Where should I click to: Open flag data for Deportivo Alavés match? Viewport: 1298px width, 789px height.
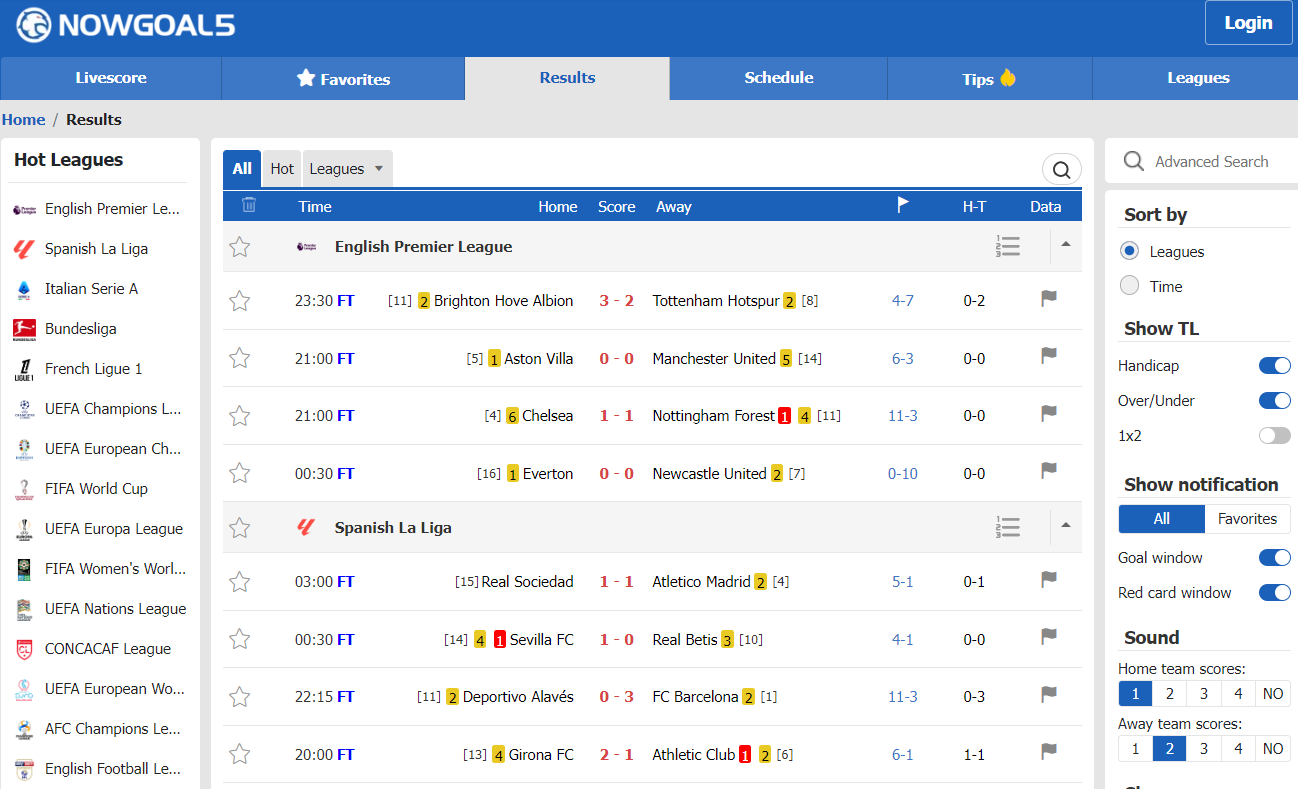coord(1049,694)
